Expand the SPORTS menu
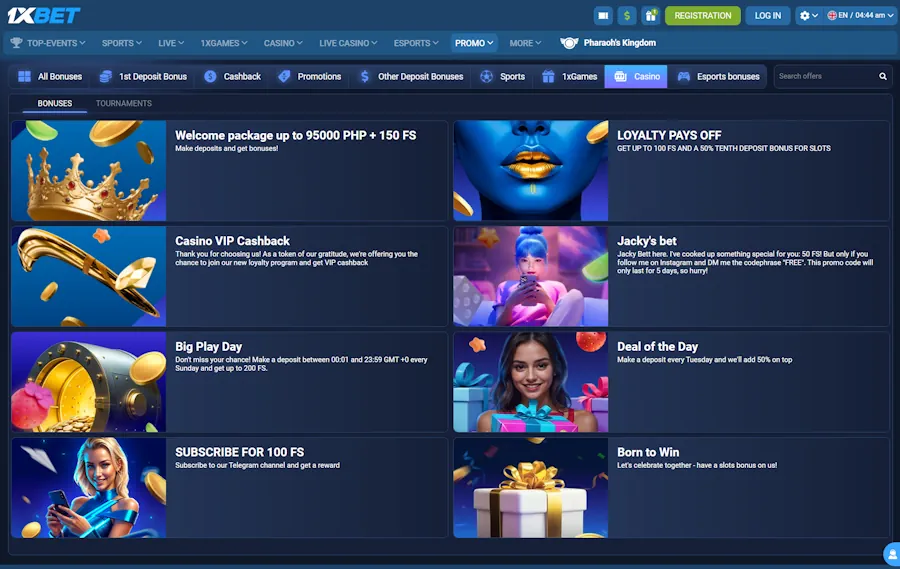This screenshot has height=569, width=900. tap(121, 43)
